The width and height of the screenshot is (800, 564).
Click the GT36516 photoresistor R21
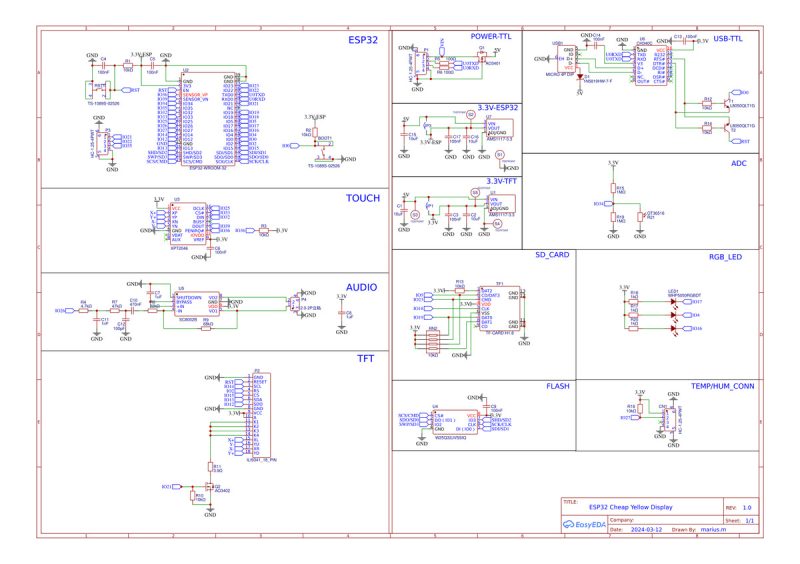click(640, 217)
